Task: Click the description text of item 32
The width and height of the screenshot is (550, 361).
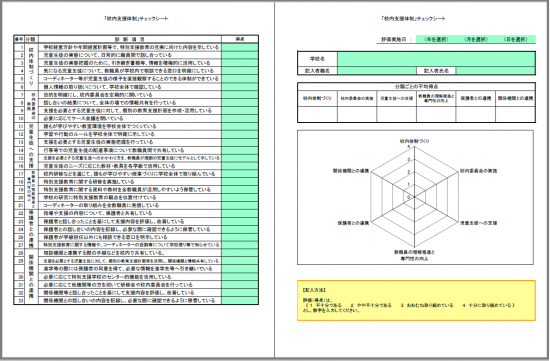Action: 119,293
